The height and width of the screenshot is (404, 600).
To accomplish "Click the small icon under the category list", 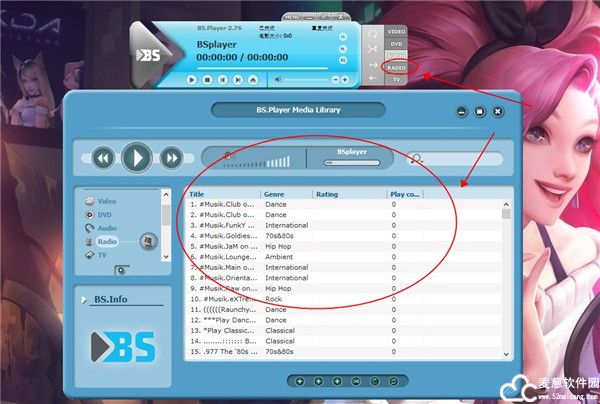I will click(x=122, y=270).
